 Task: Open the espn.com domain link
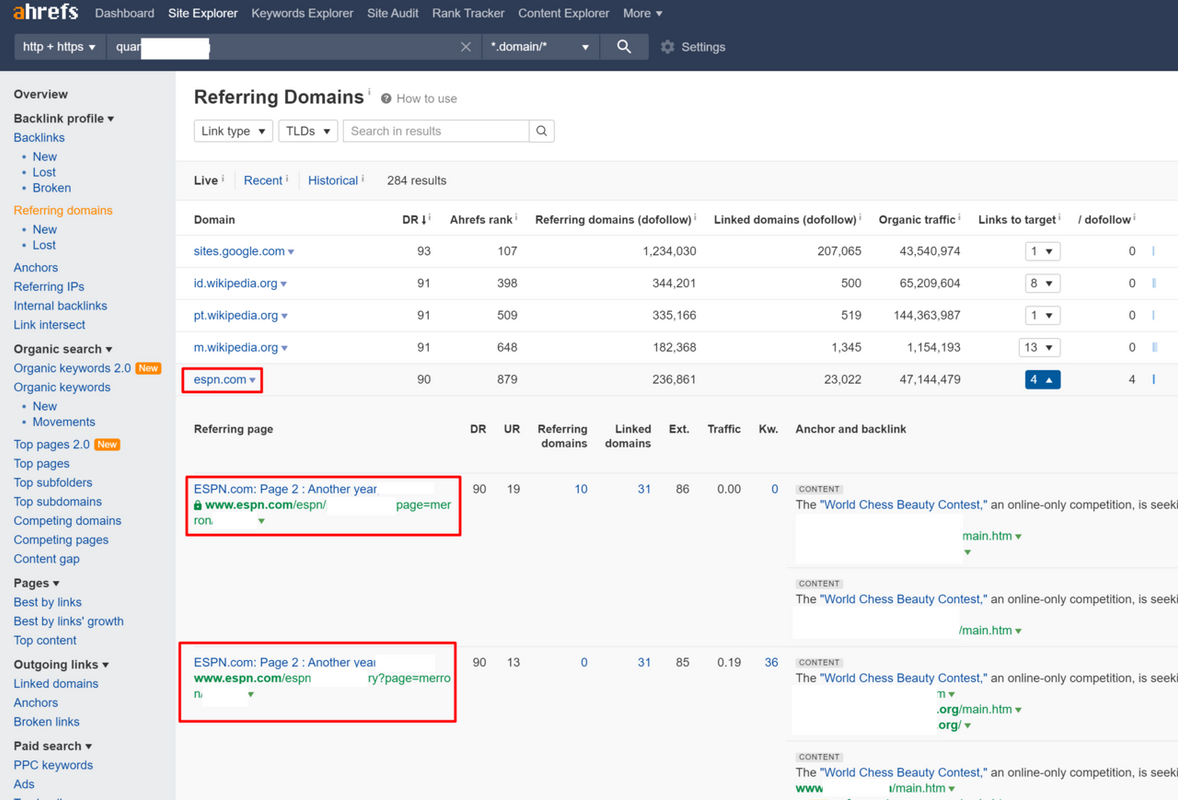220,379
